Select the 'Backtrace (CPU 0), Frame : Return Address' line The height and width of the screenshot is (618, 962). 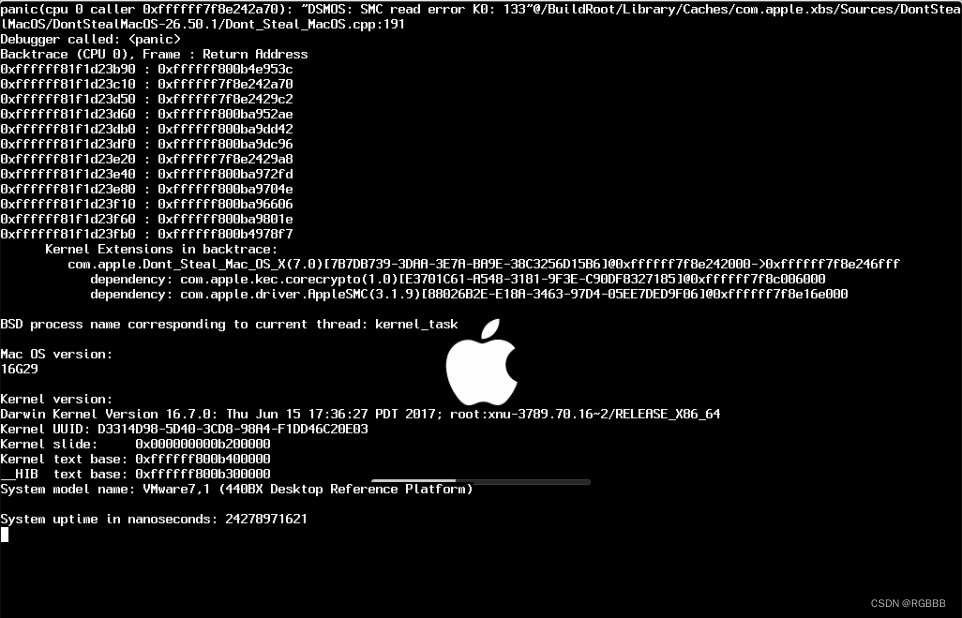tap(154, 54)
